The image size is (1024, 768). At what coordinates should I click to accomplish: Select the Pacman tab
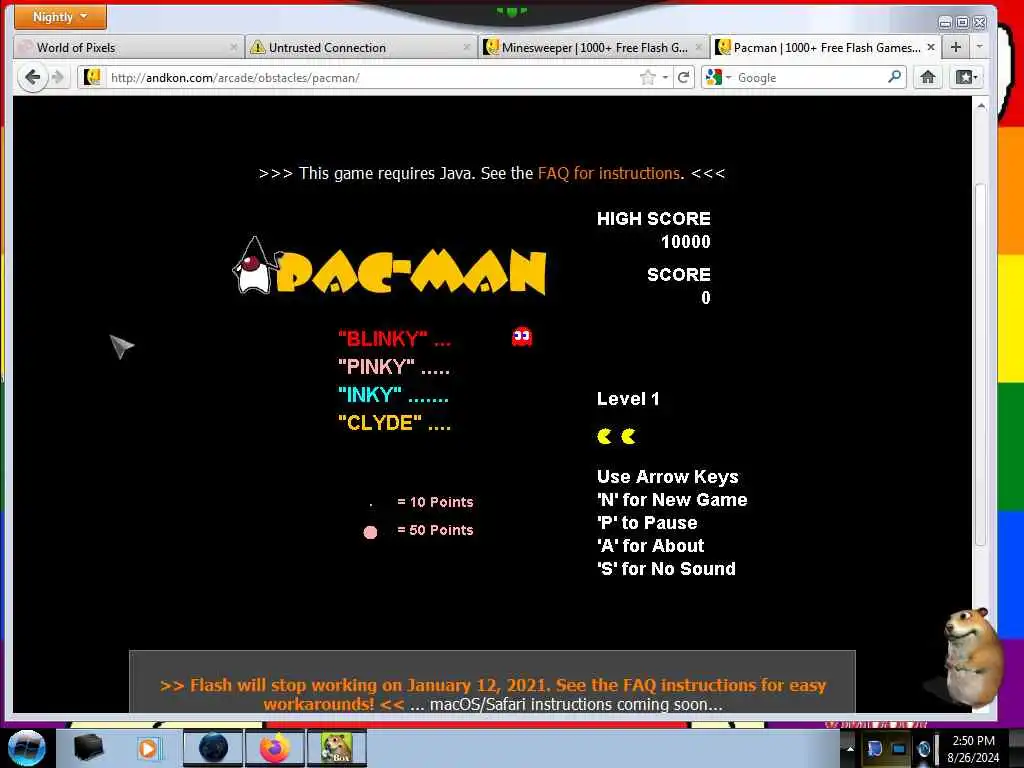point(826,47)
